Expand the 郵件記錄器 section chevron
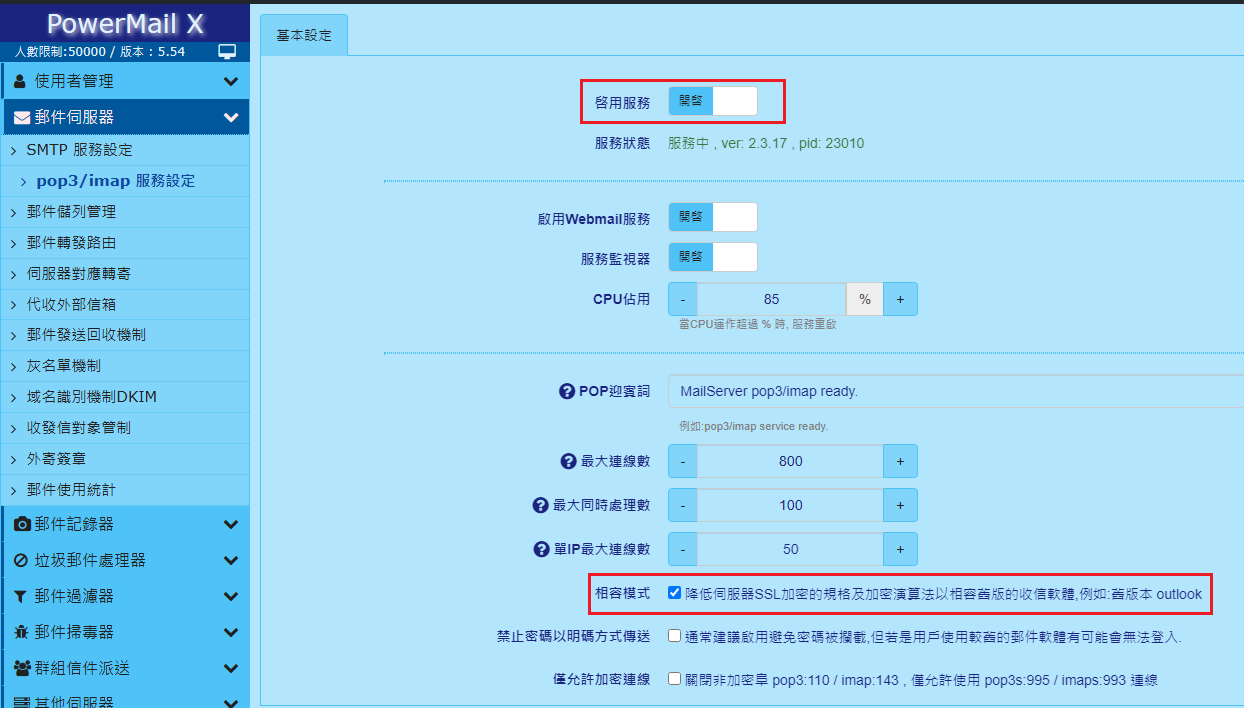Viewport: 1244px width, 708px height. pos(231,524)
